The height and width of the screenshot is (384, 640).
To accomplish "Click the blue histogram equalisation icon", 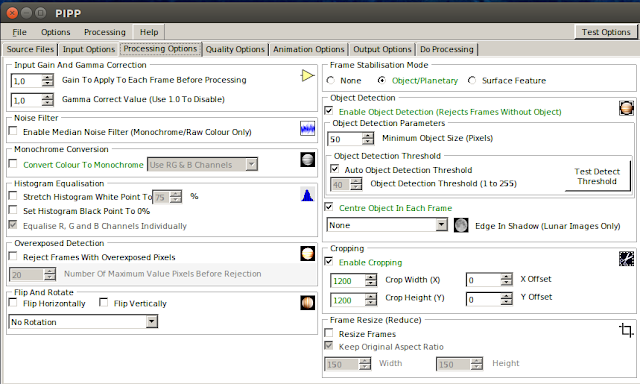I will click(x=307, y=195).
